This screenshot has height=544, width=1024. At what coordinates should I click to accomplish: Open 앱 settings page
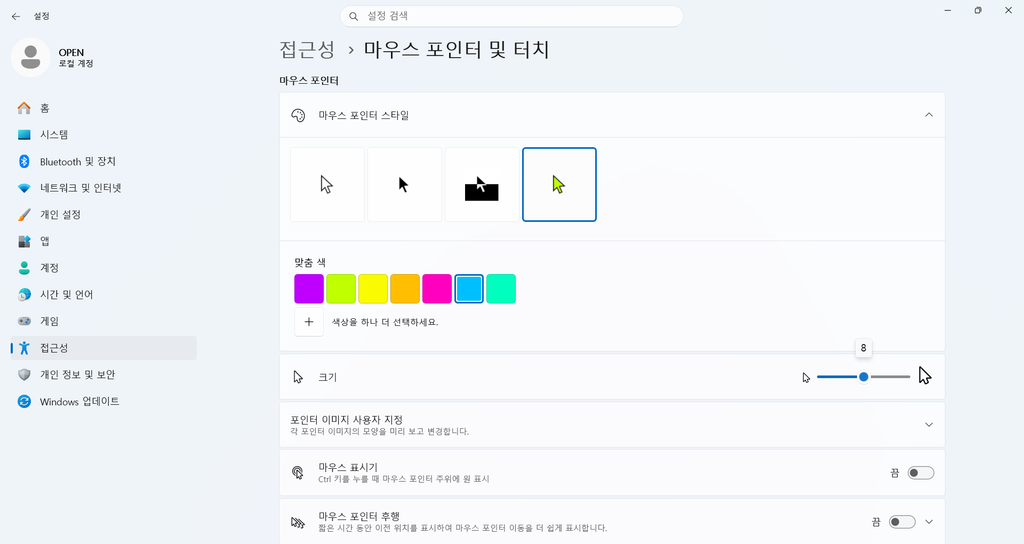click(103, 242)
